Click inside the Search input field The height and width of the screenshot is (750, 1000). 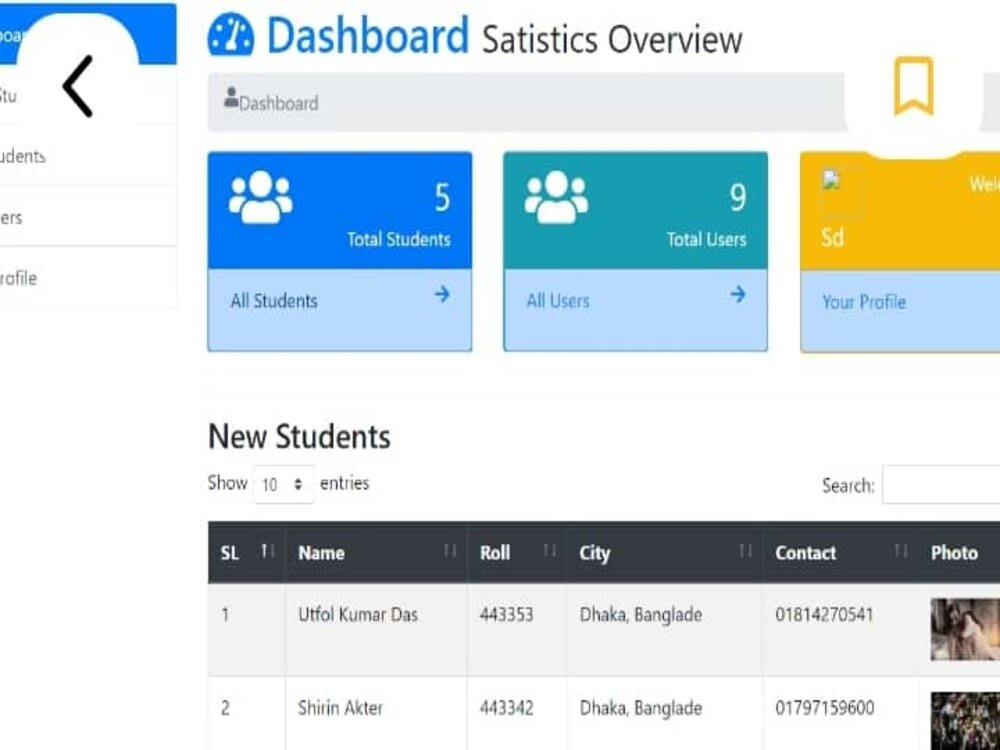[x=945, y=485]
